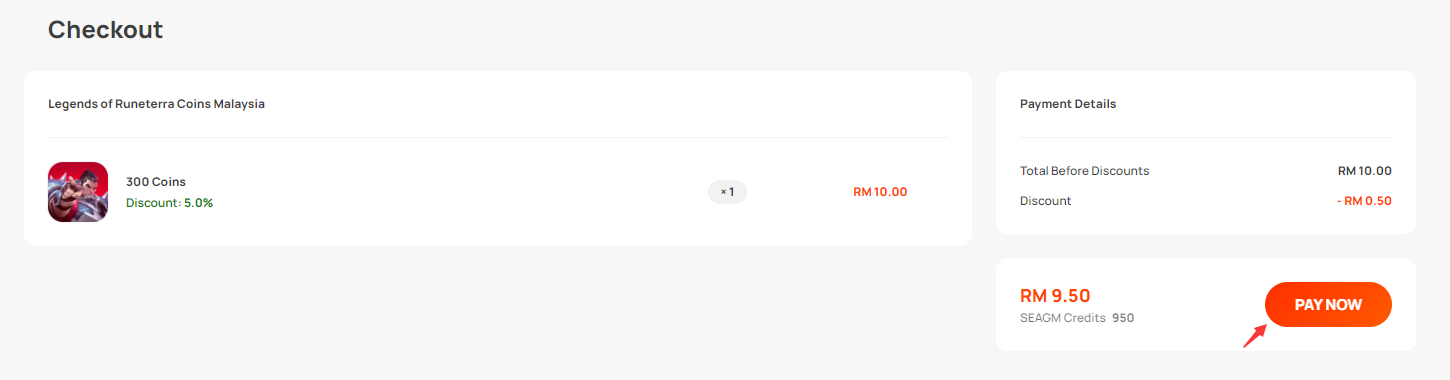The height and width of the screenshot is (380, 1450).
Task: Click the bold RM 10.00 total value
Action: [x=1365, y=171]
